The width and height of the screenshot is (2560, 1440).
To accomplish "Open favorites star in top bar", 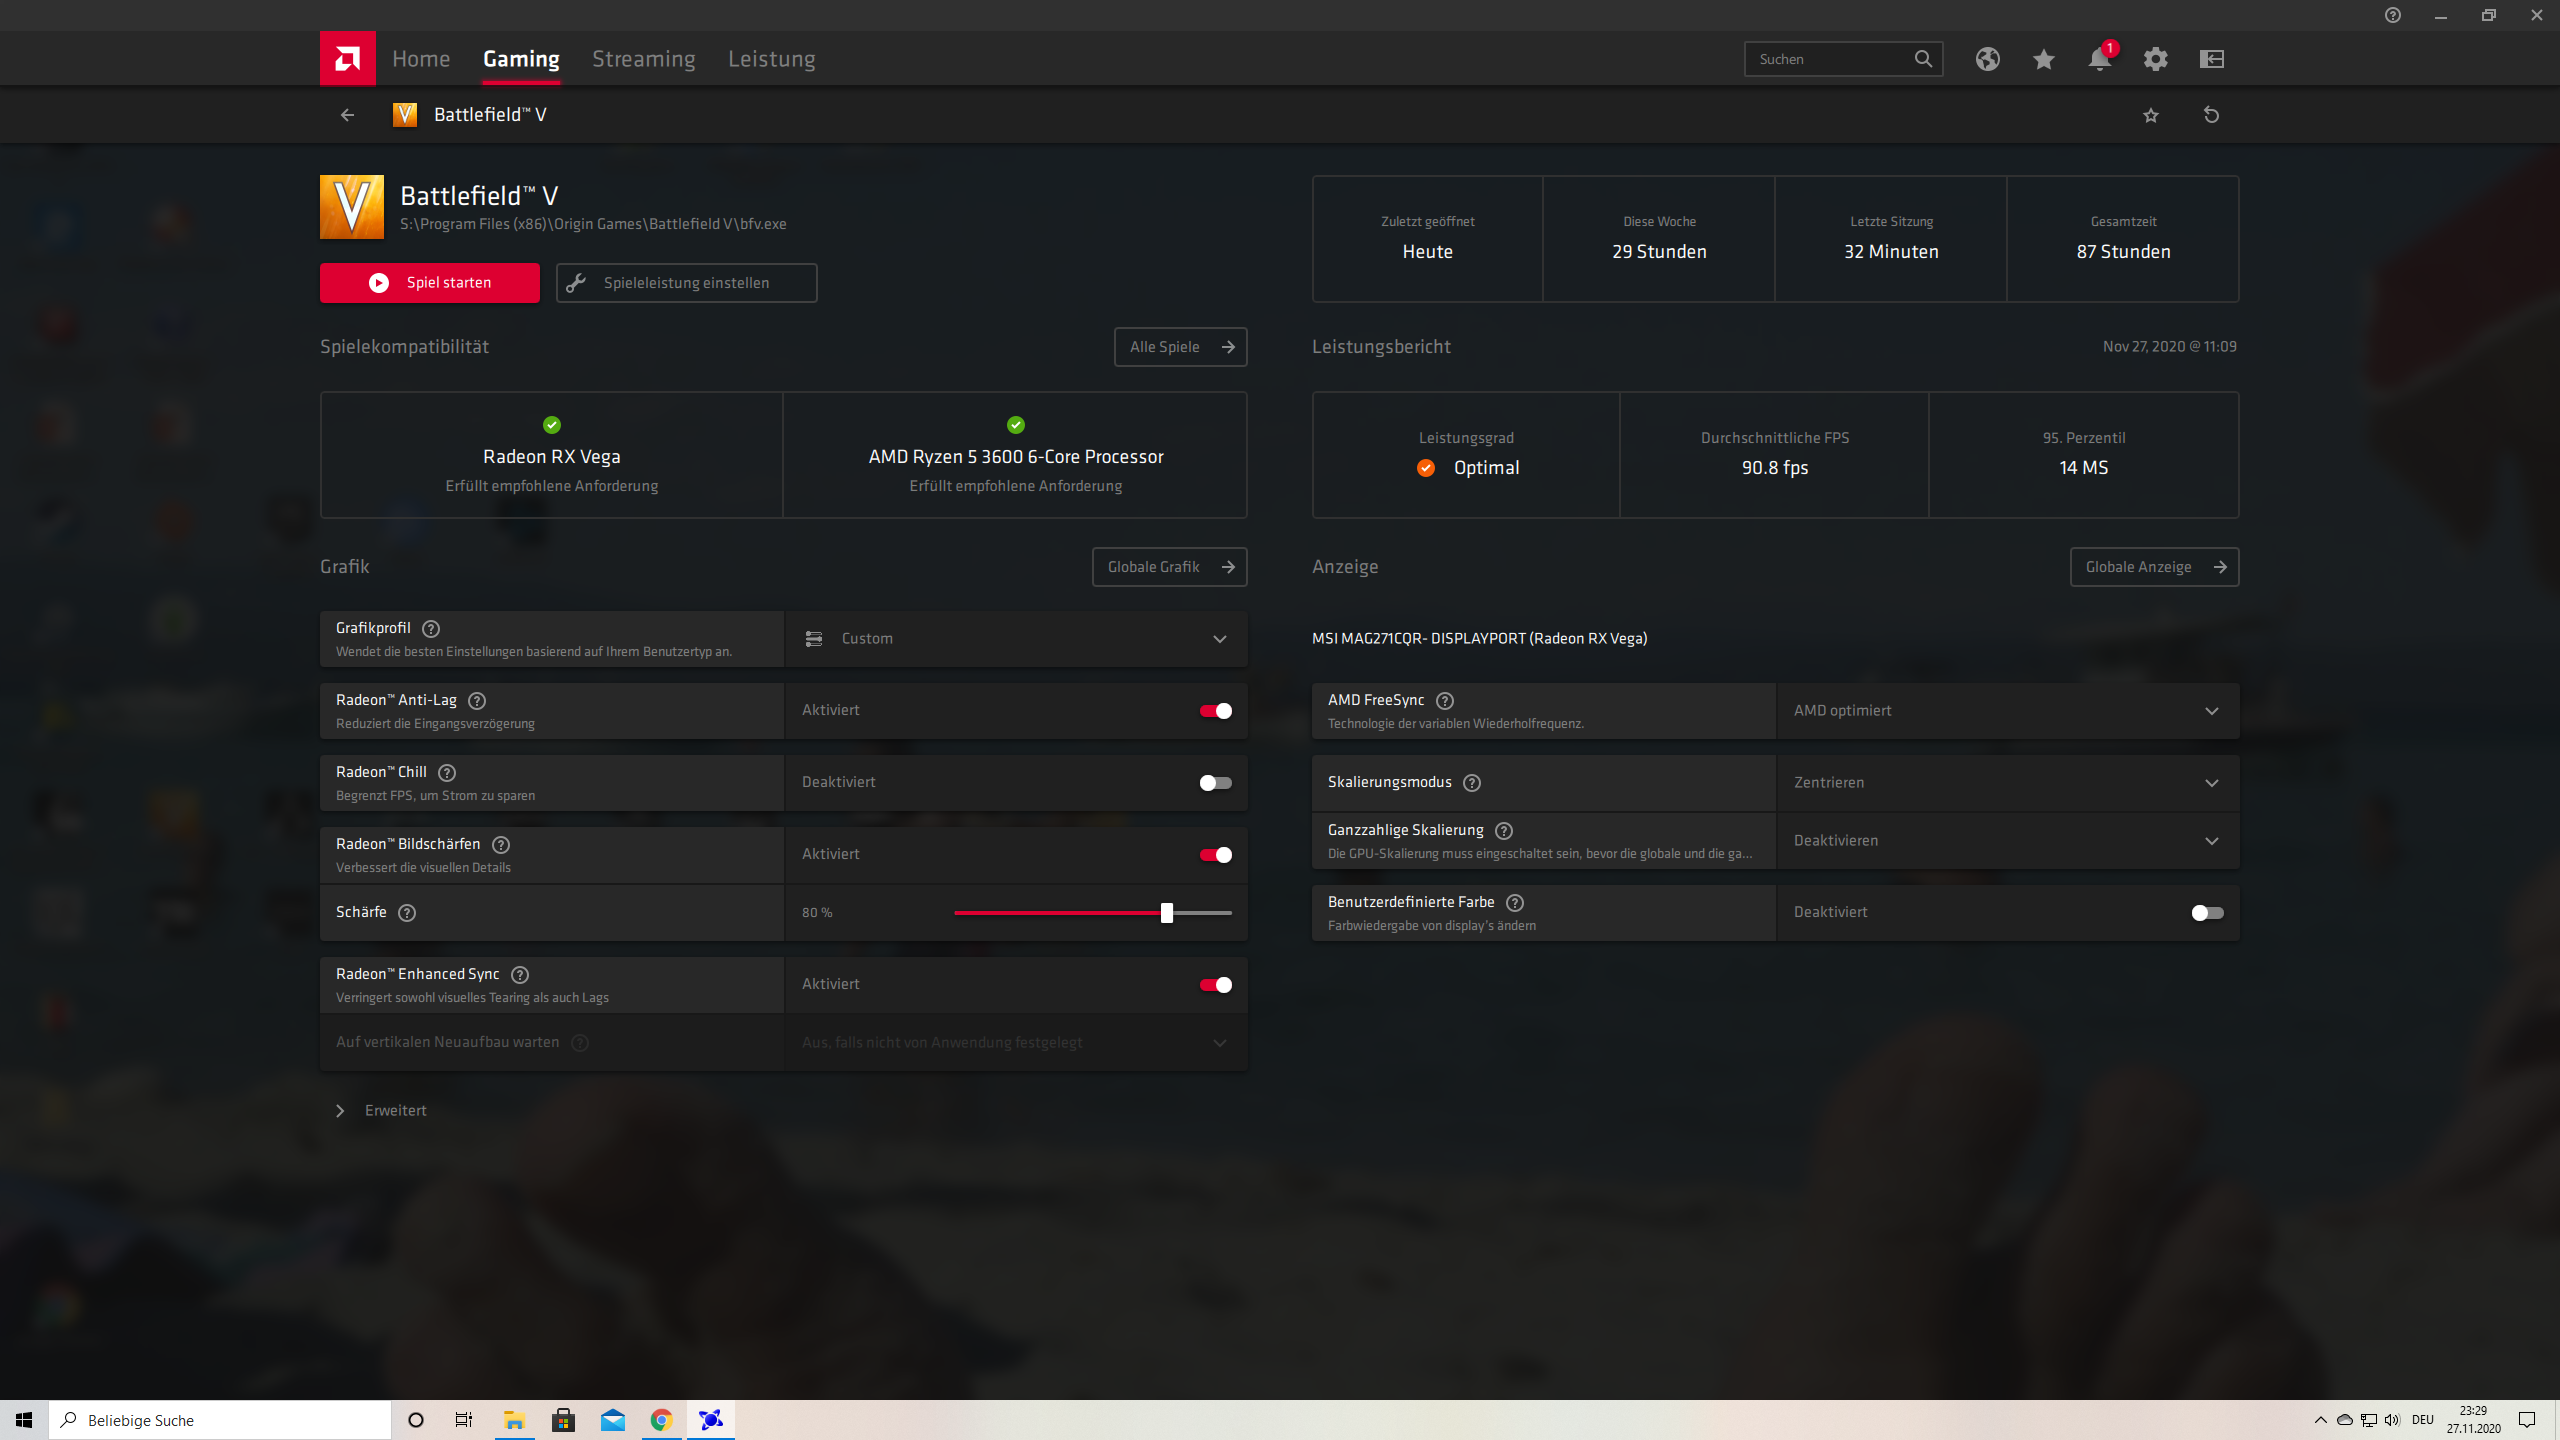I will pos(2043,60).
